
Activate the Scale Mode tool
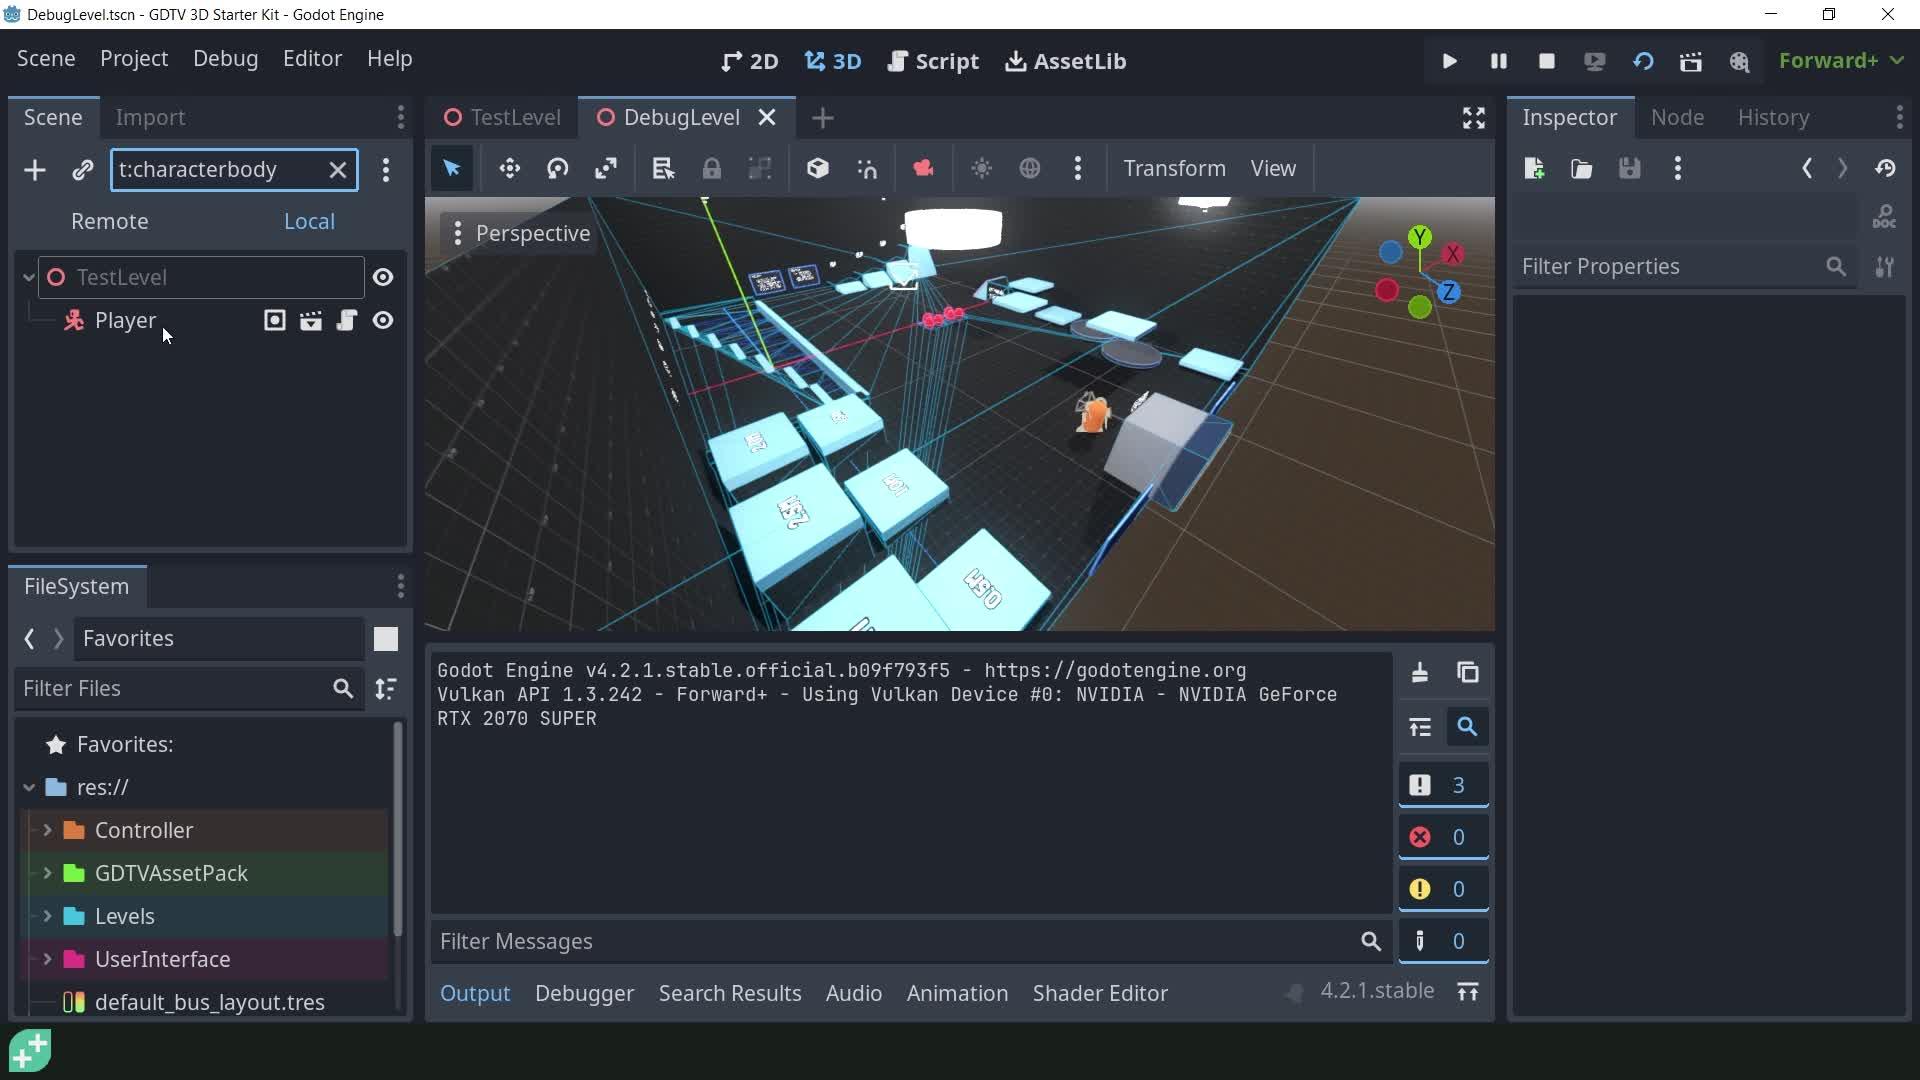[606, 168]
